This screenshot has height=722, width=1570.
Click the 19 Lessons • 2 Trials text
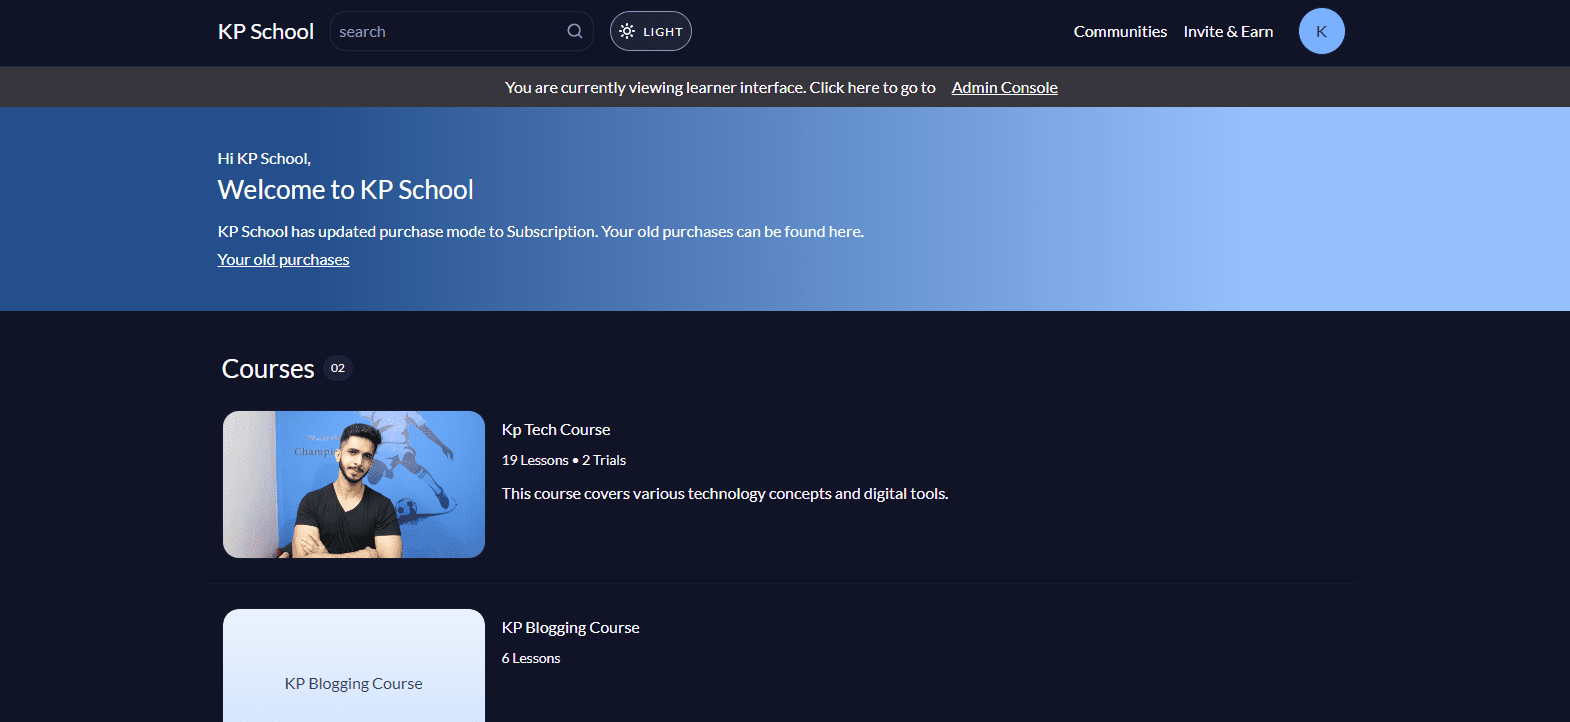tap(564, 460)
